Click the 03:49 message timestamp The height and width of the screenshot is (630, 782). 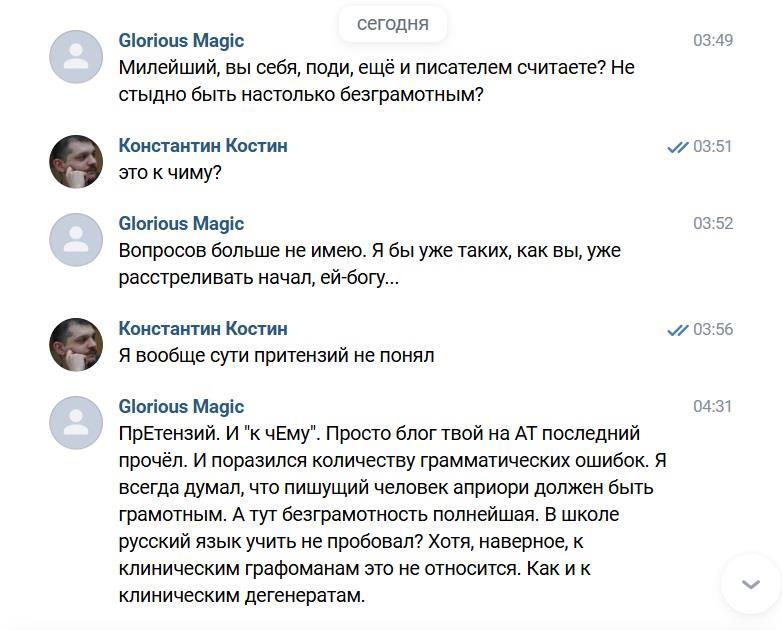pyautogui.click(x=713, y=41)
